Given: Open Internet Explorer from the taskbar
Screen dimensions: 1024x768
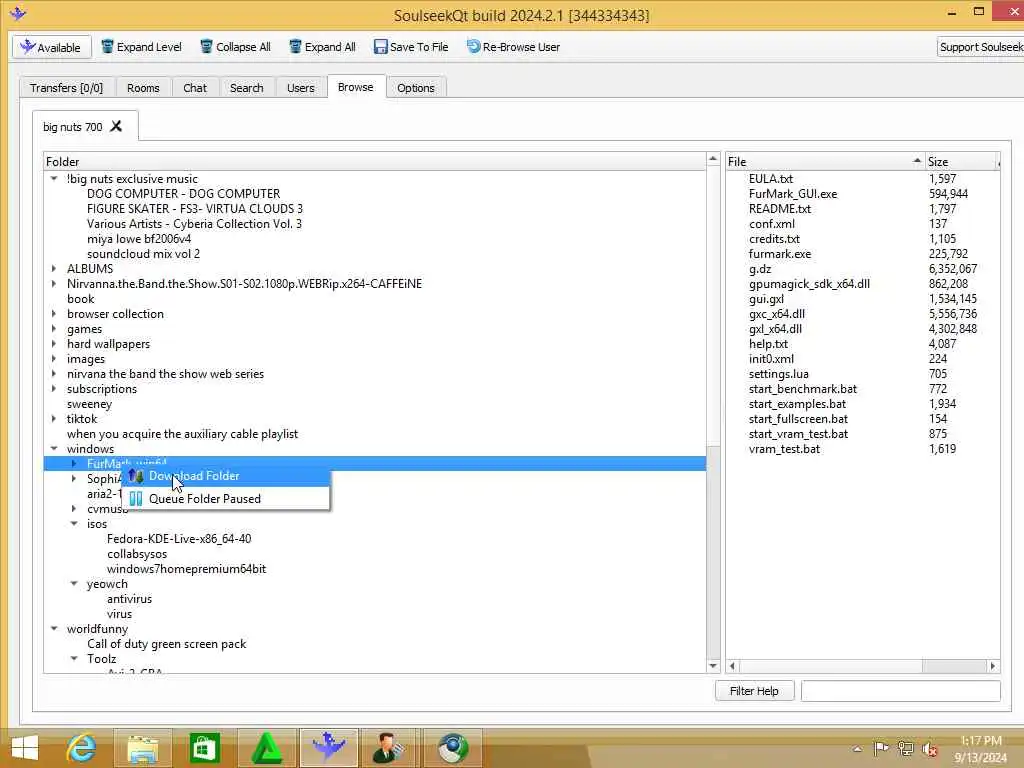Looking at the screenshot, I should pos(82,748).
